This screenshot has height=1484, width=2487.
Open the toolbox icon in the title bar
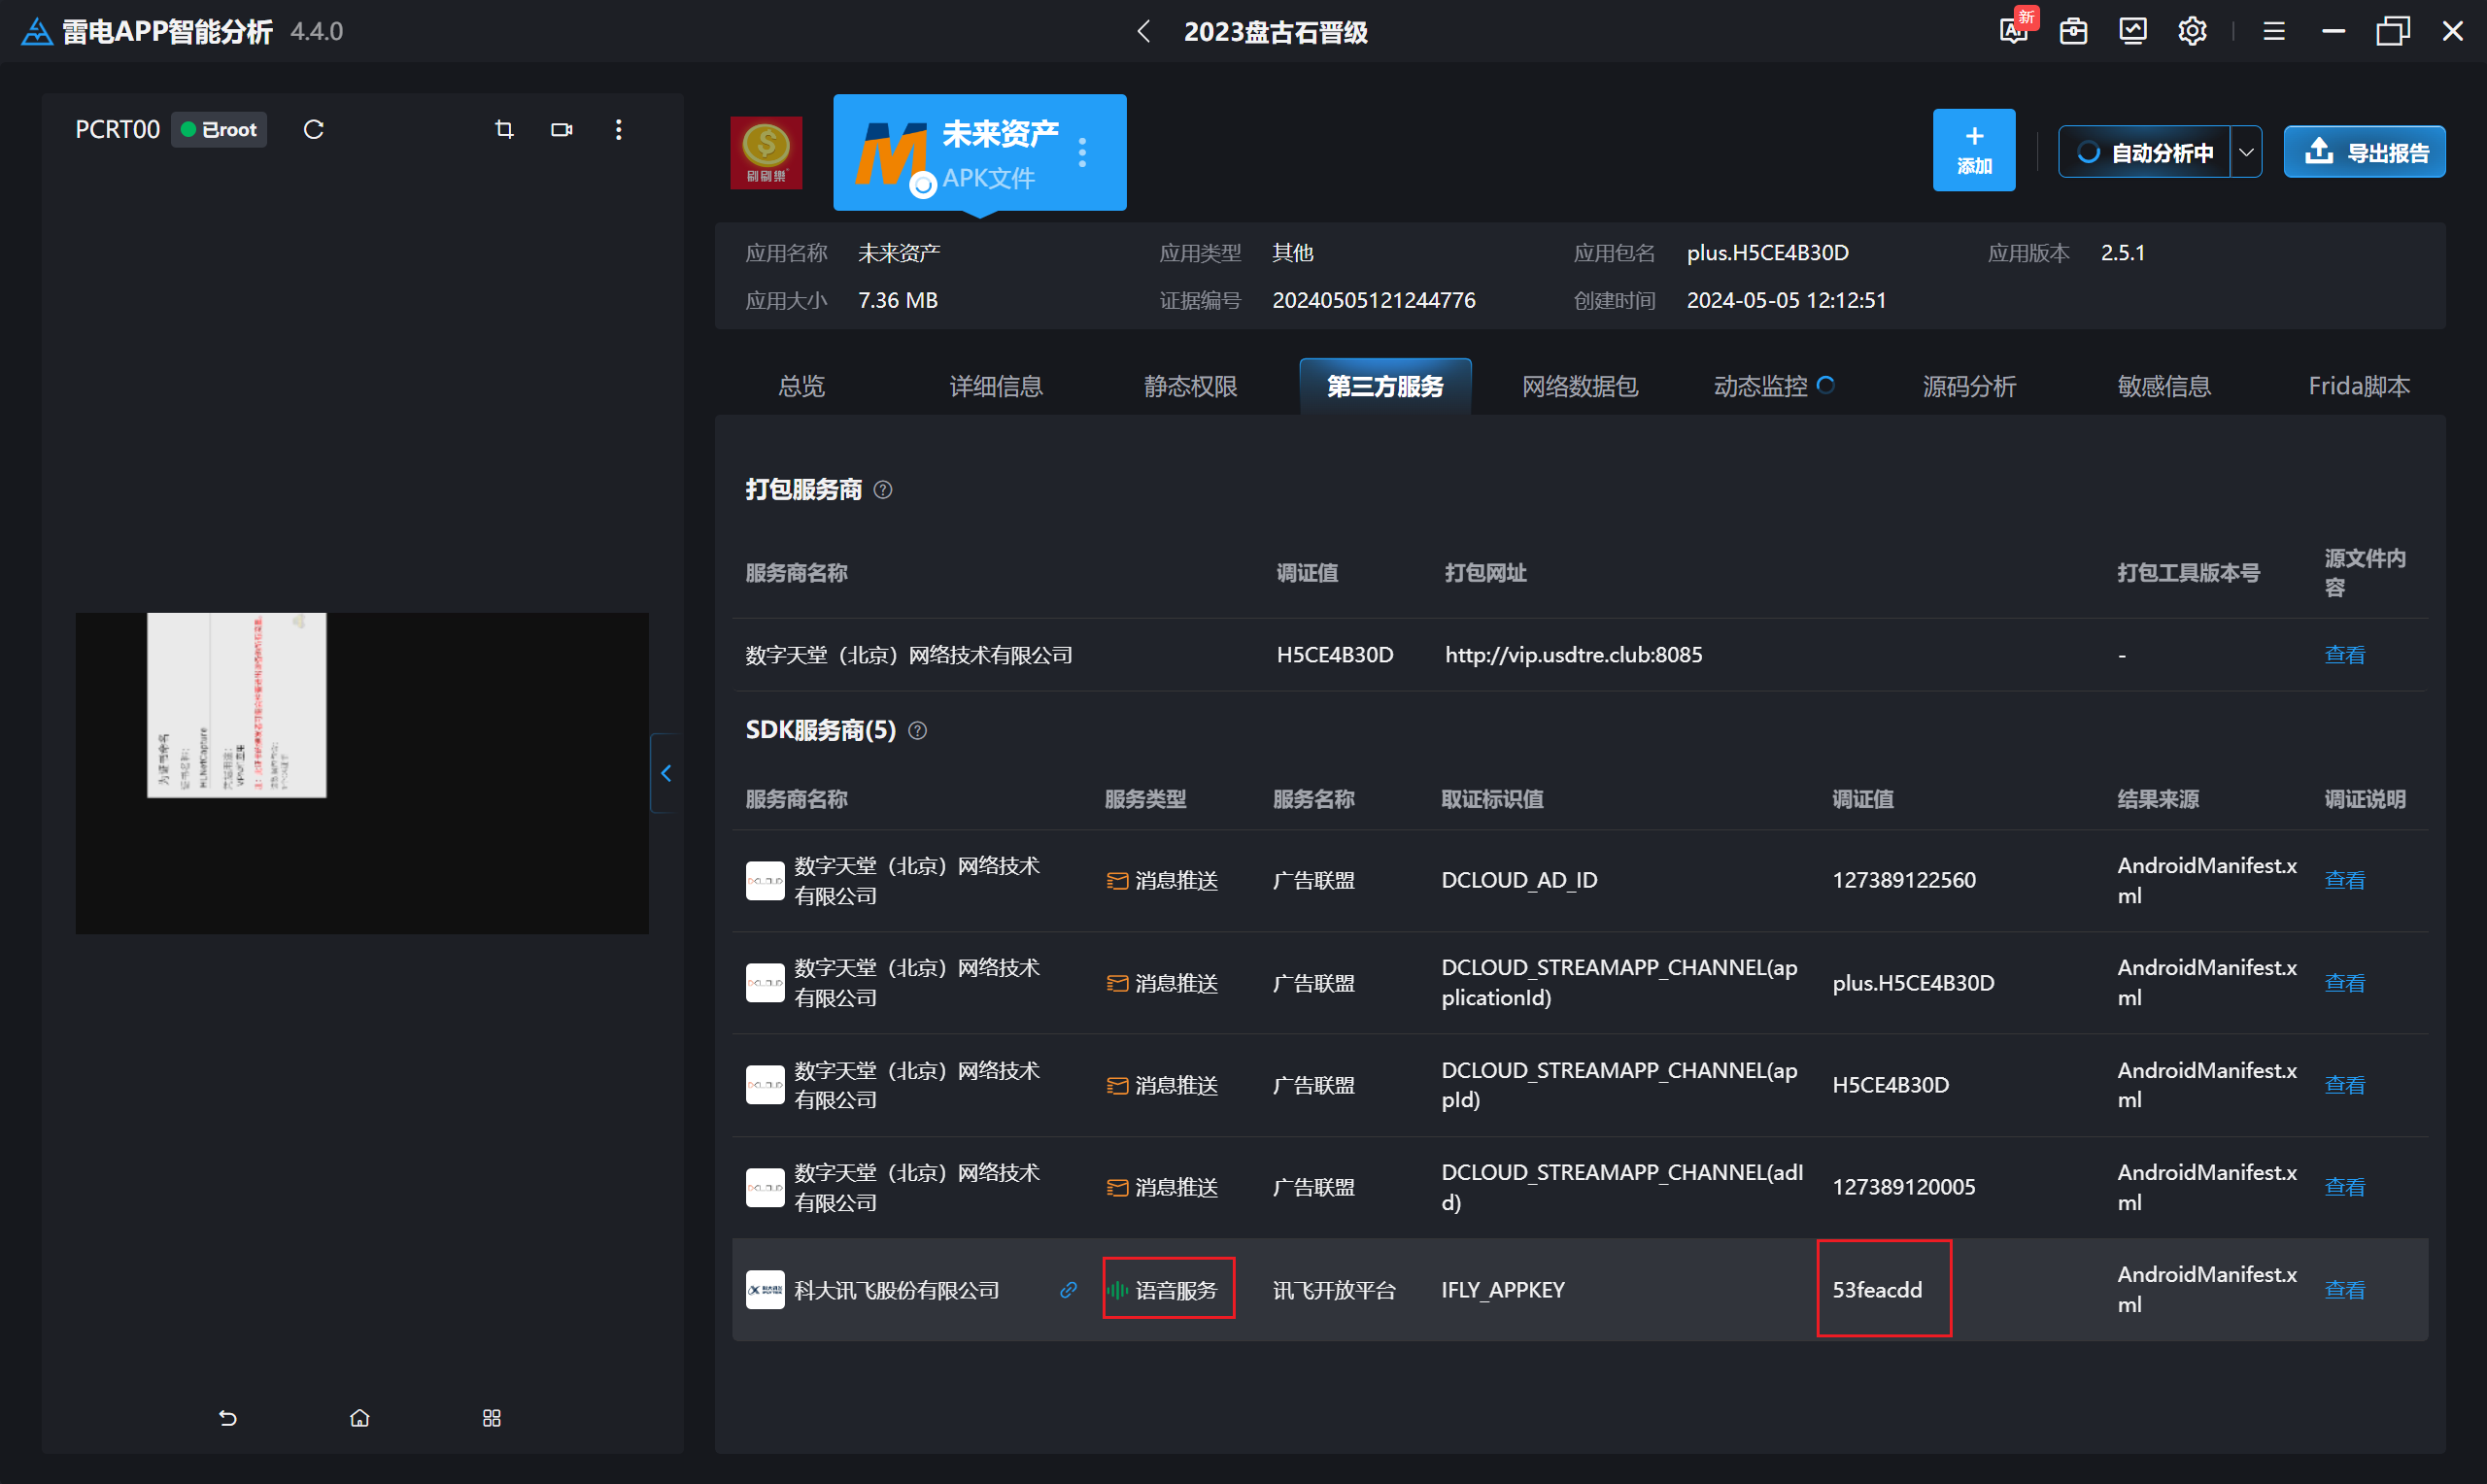coord(2073,32)
